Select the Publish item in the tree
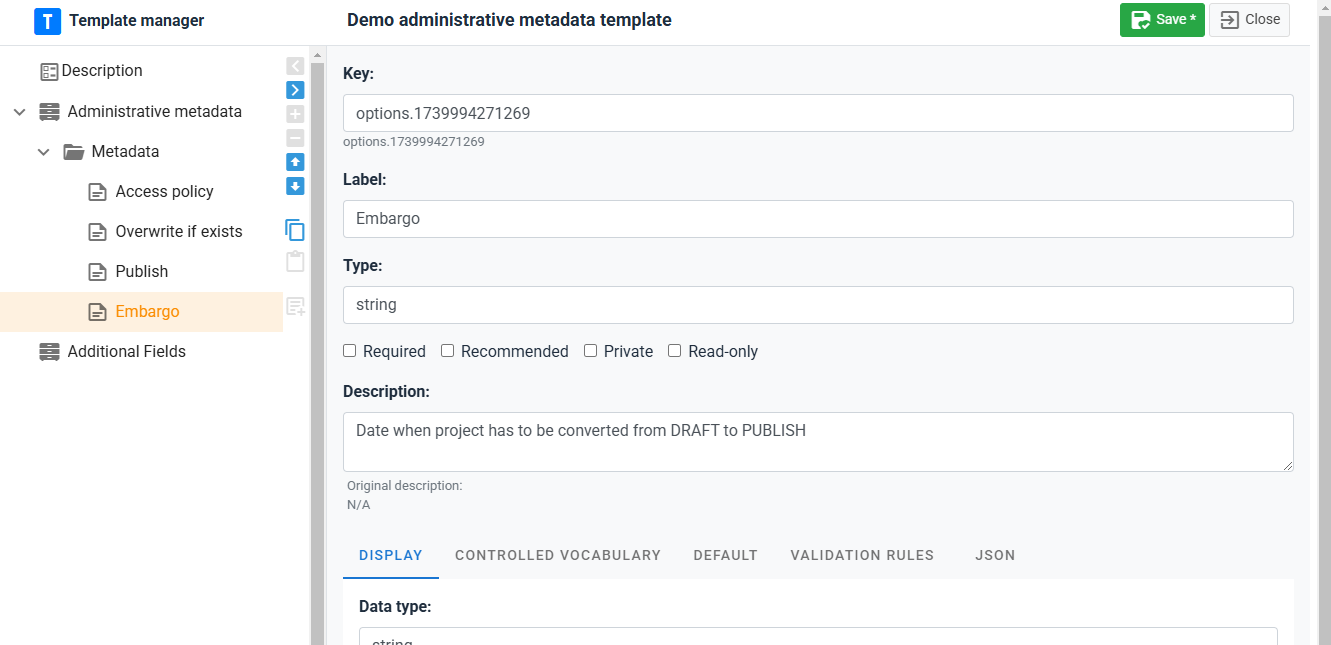 tap(142, 272)
